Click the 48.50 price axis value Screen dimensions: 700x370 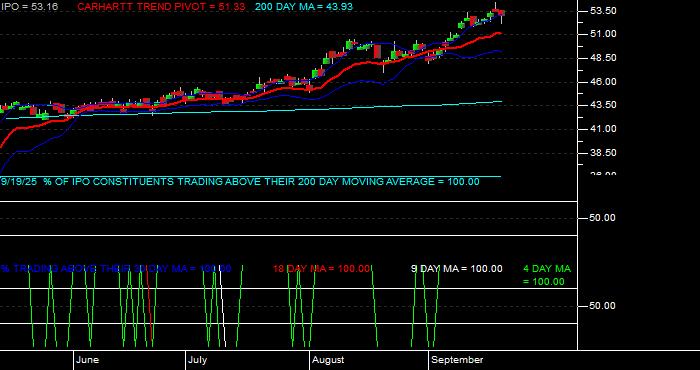(603, 58)
